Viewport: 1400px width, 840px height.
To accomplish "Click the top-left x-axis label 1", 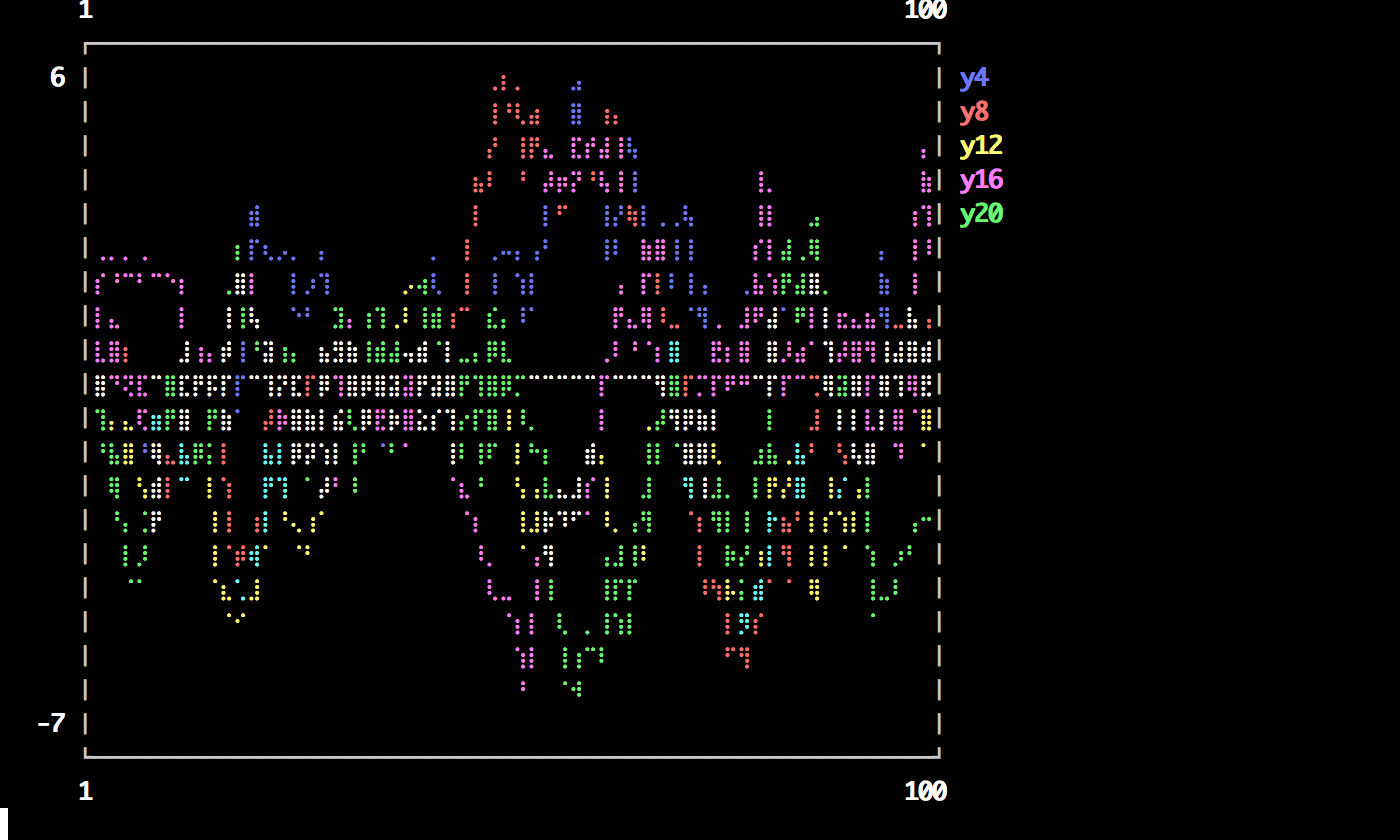I will (85, 10).
